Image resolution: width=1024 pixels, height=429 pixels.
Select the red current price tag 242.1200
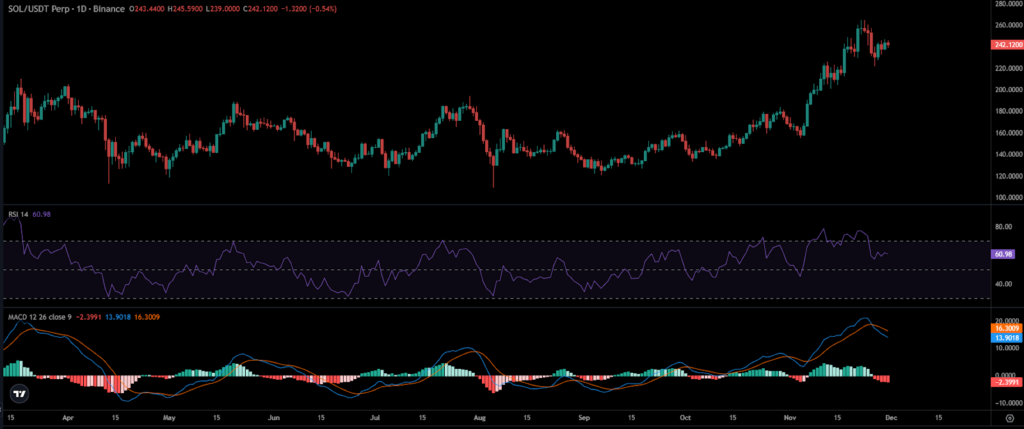(1006, 44)
